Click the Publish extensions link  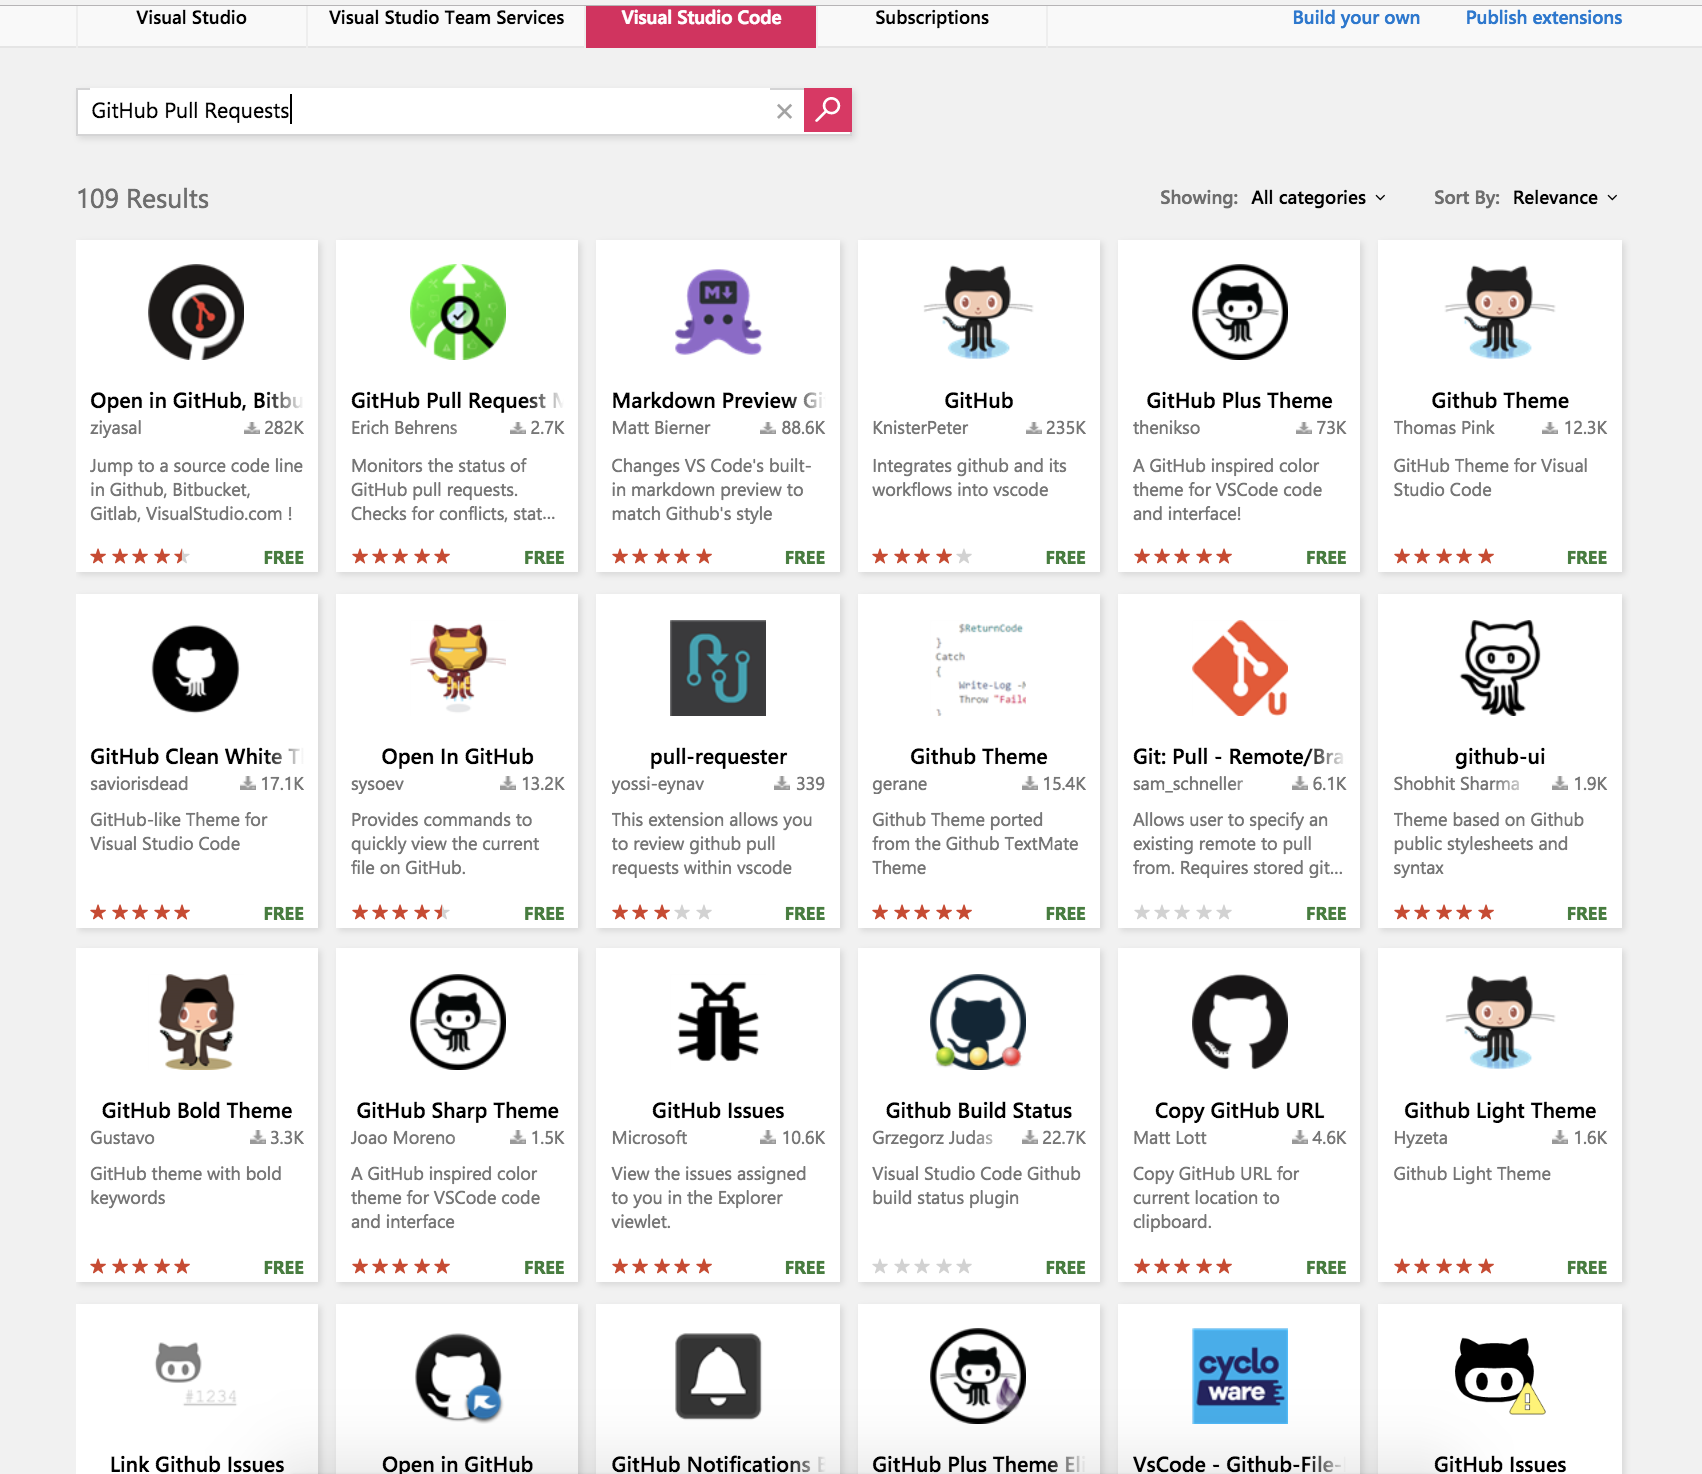pos(1542,17)
